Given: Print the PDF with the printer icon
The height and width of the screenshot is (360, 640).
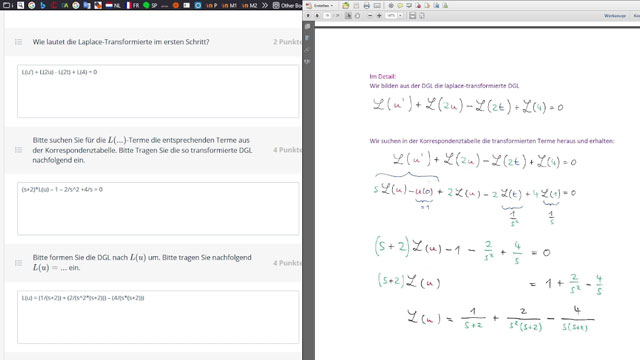Looking at the screenshot, I should tap(367, 5).
